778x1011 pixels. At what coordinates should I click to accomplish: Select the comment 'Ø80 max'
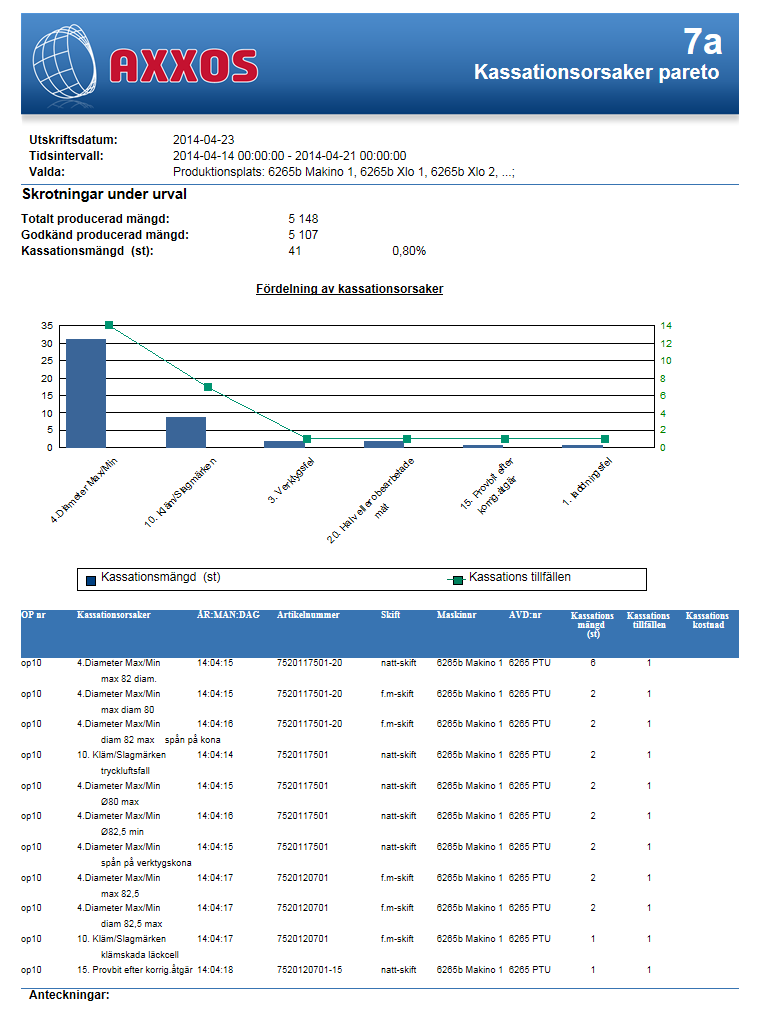point(120,802)
